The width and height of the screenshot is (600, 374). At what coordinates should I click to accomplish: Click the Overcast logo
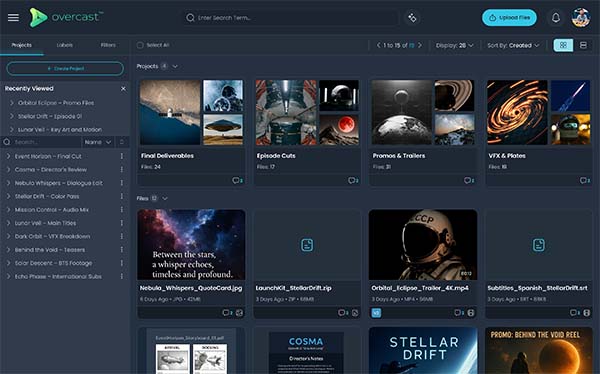pyautogui.click(x=66, y=18)
